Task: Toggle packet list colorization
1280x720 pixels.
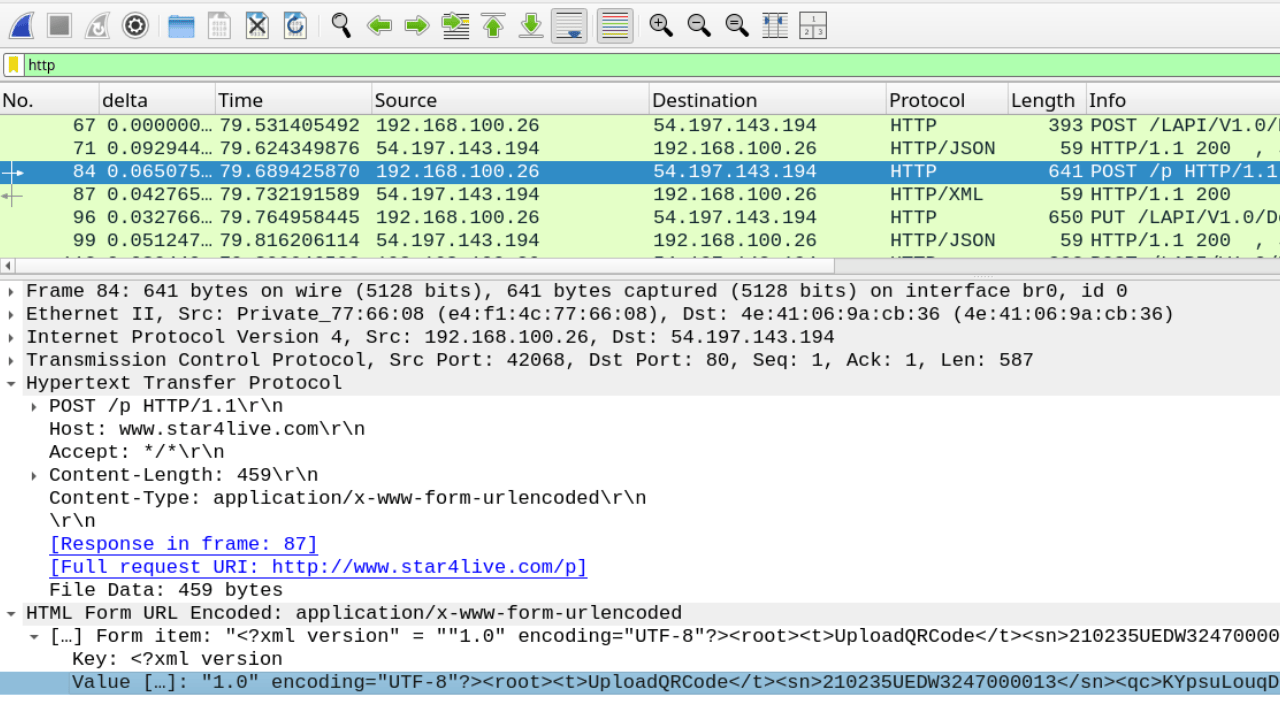Action: point(615,26)
